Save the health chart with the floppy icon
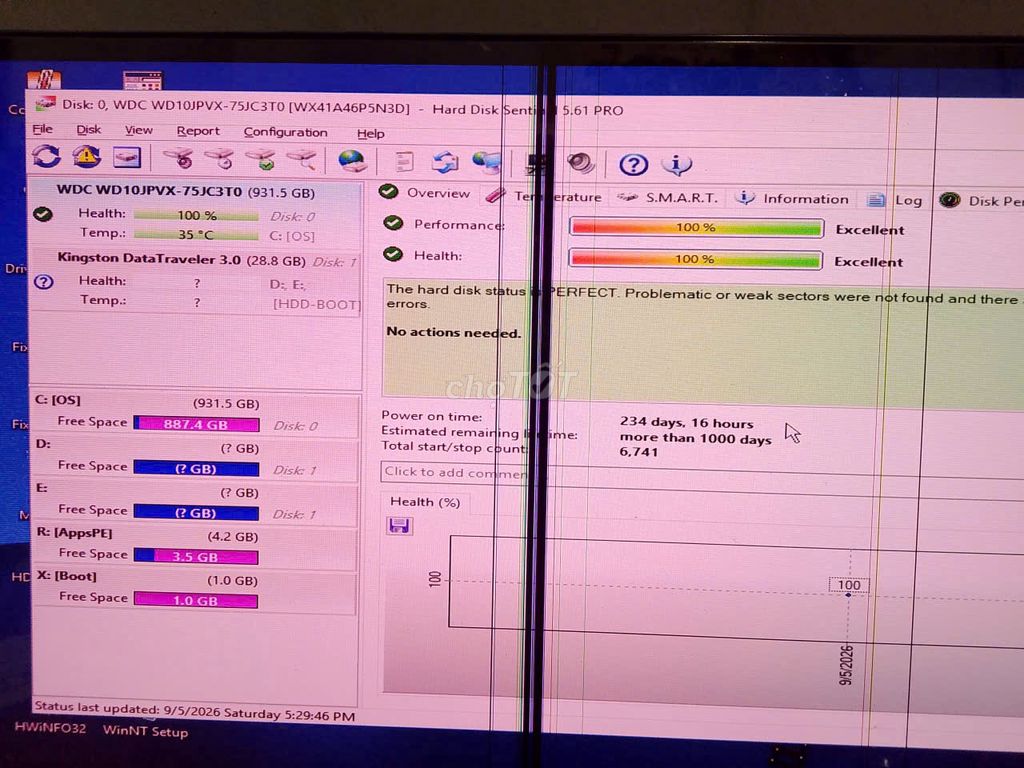Screen dimensions: 1024x768 [x=399, y=526]
